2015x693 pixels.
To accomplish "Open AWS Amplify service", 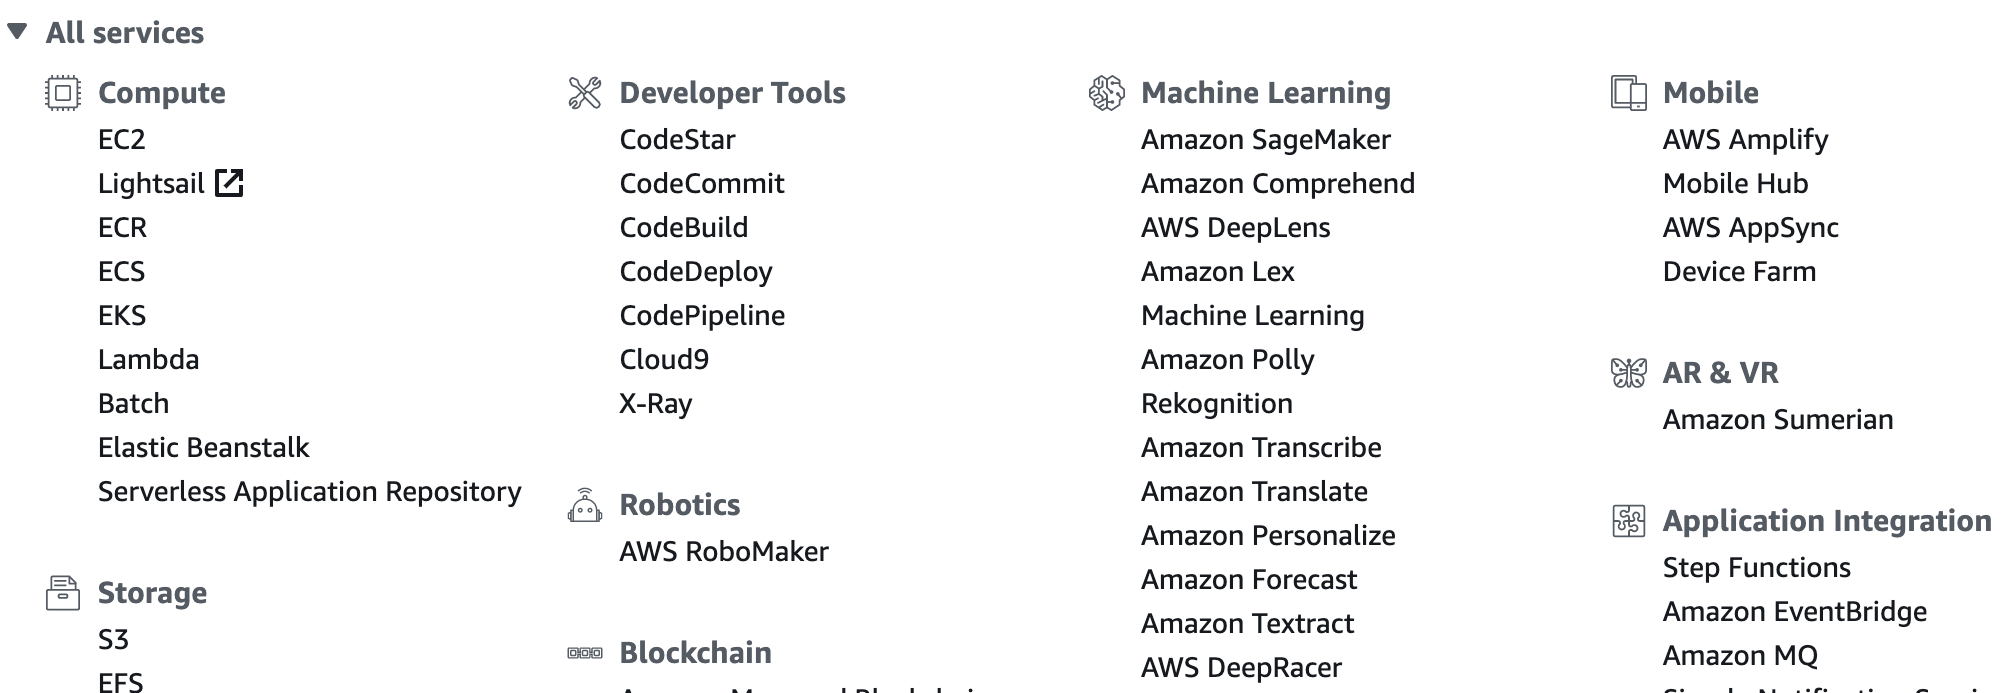I will (x=1745, y=140).
